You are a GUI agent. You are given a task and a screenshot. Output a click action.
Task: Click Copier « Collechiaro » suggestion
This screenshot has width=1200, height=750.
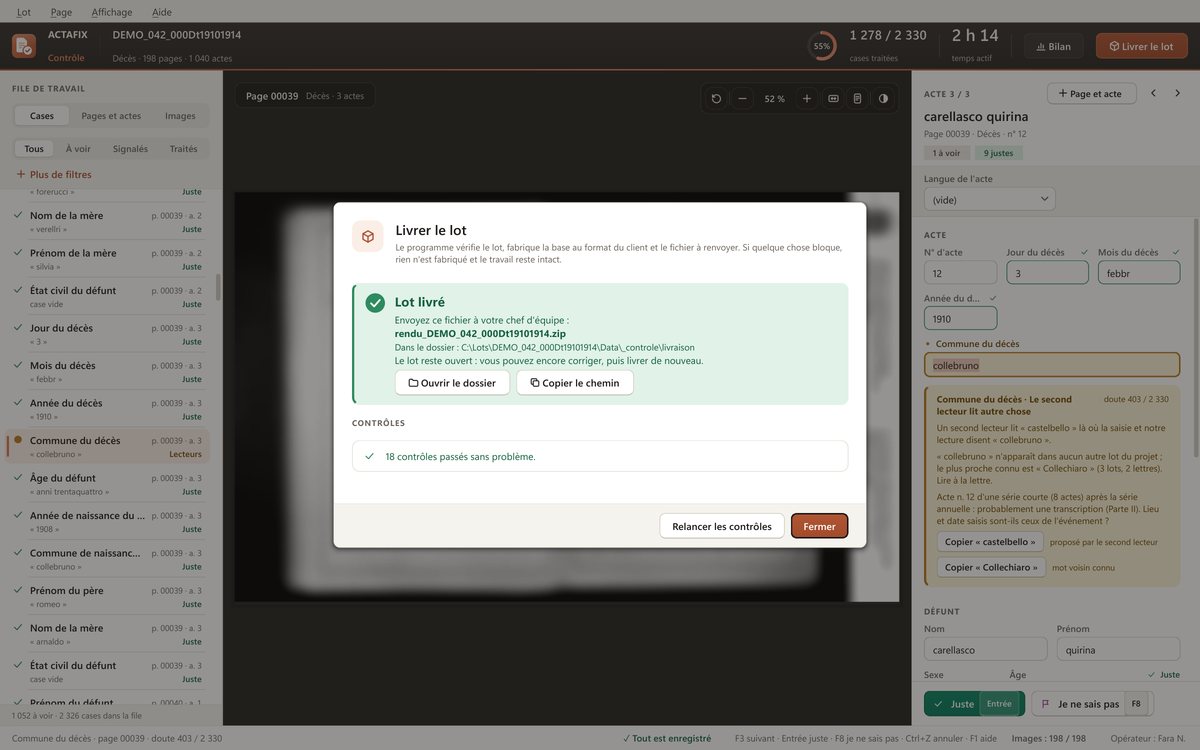click(x=991, y=568)
